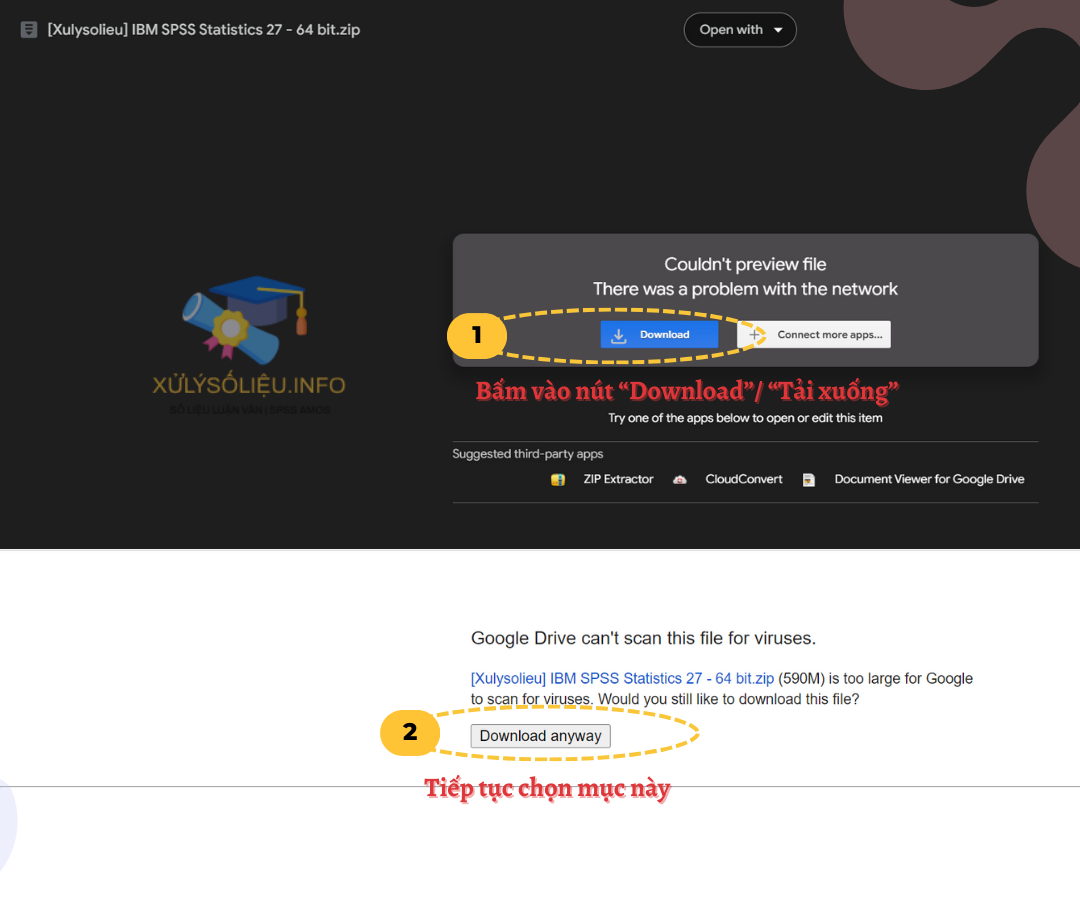Click the CloudConvert cloud icon
The height and width of the screenshot is (908, 1080).
(680, 479)
